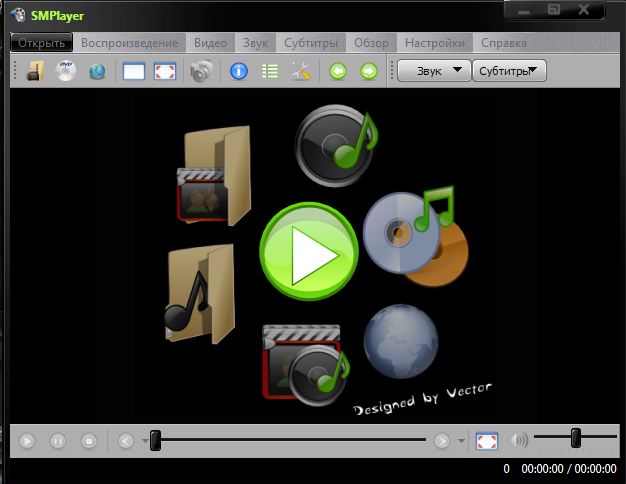Mute audio with the speaker icon

tap(519, 440)
